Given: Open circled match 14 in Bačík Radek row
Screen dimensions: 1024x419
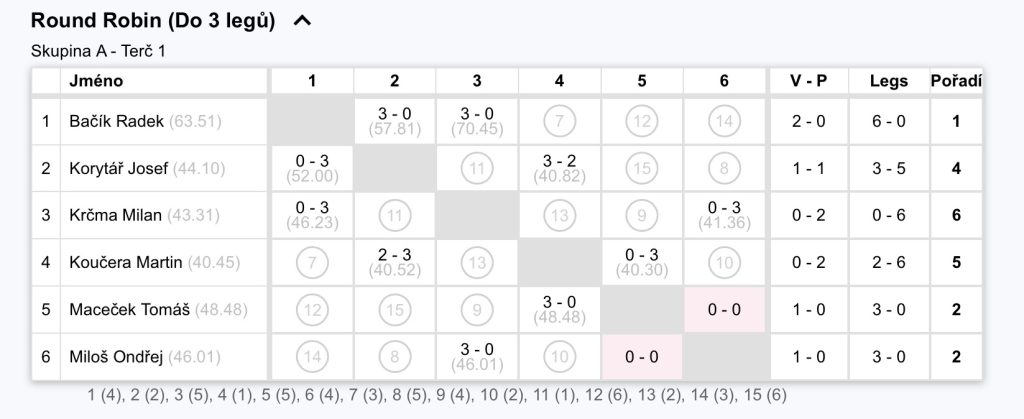Looking at the screenshot, I should pyautogui.click(x=724, y=121).
